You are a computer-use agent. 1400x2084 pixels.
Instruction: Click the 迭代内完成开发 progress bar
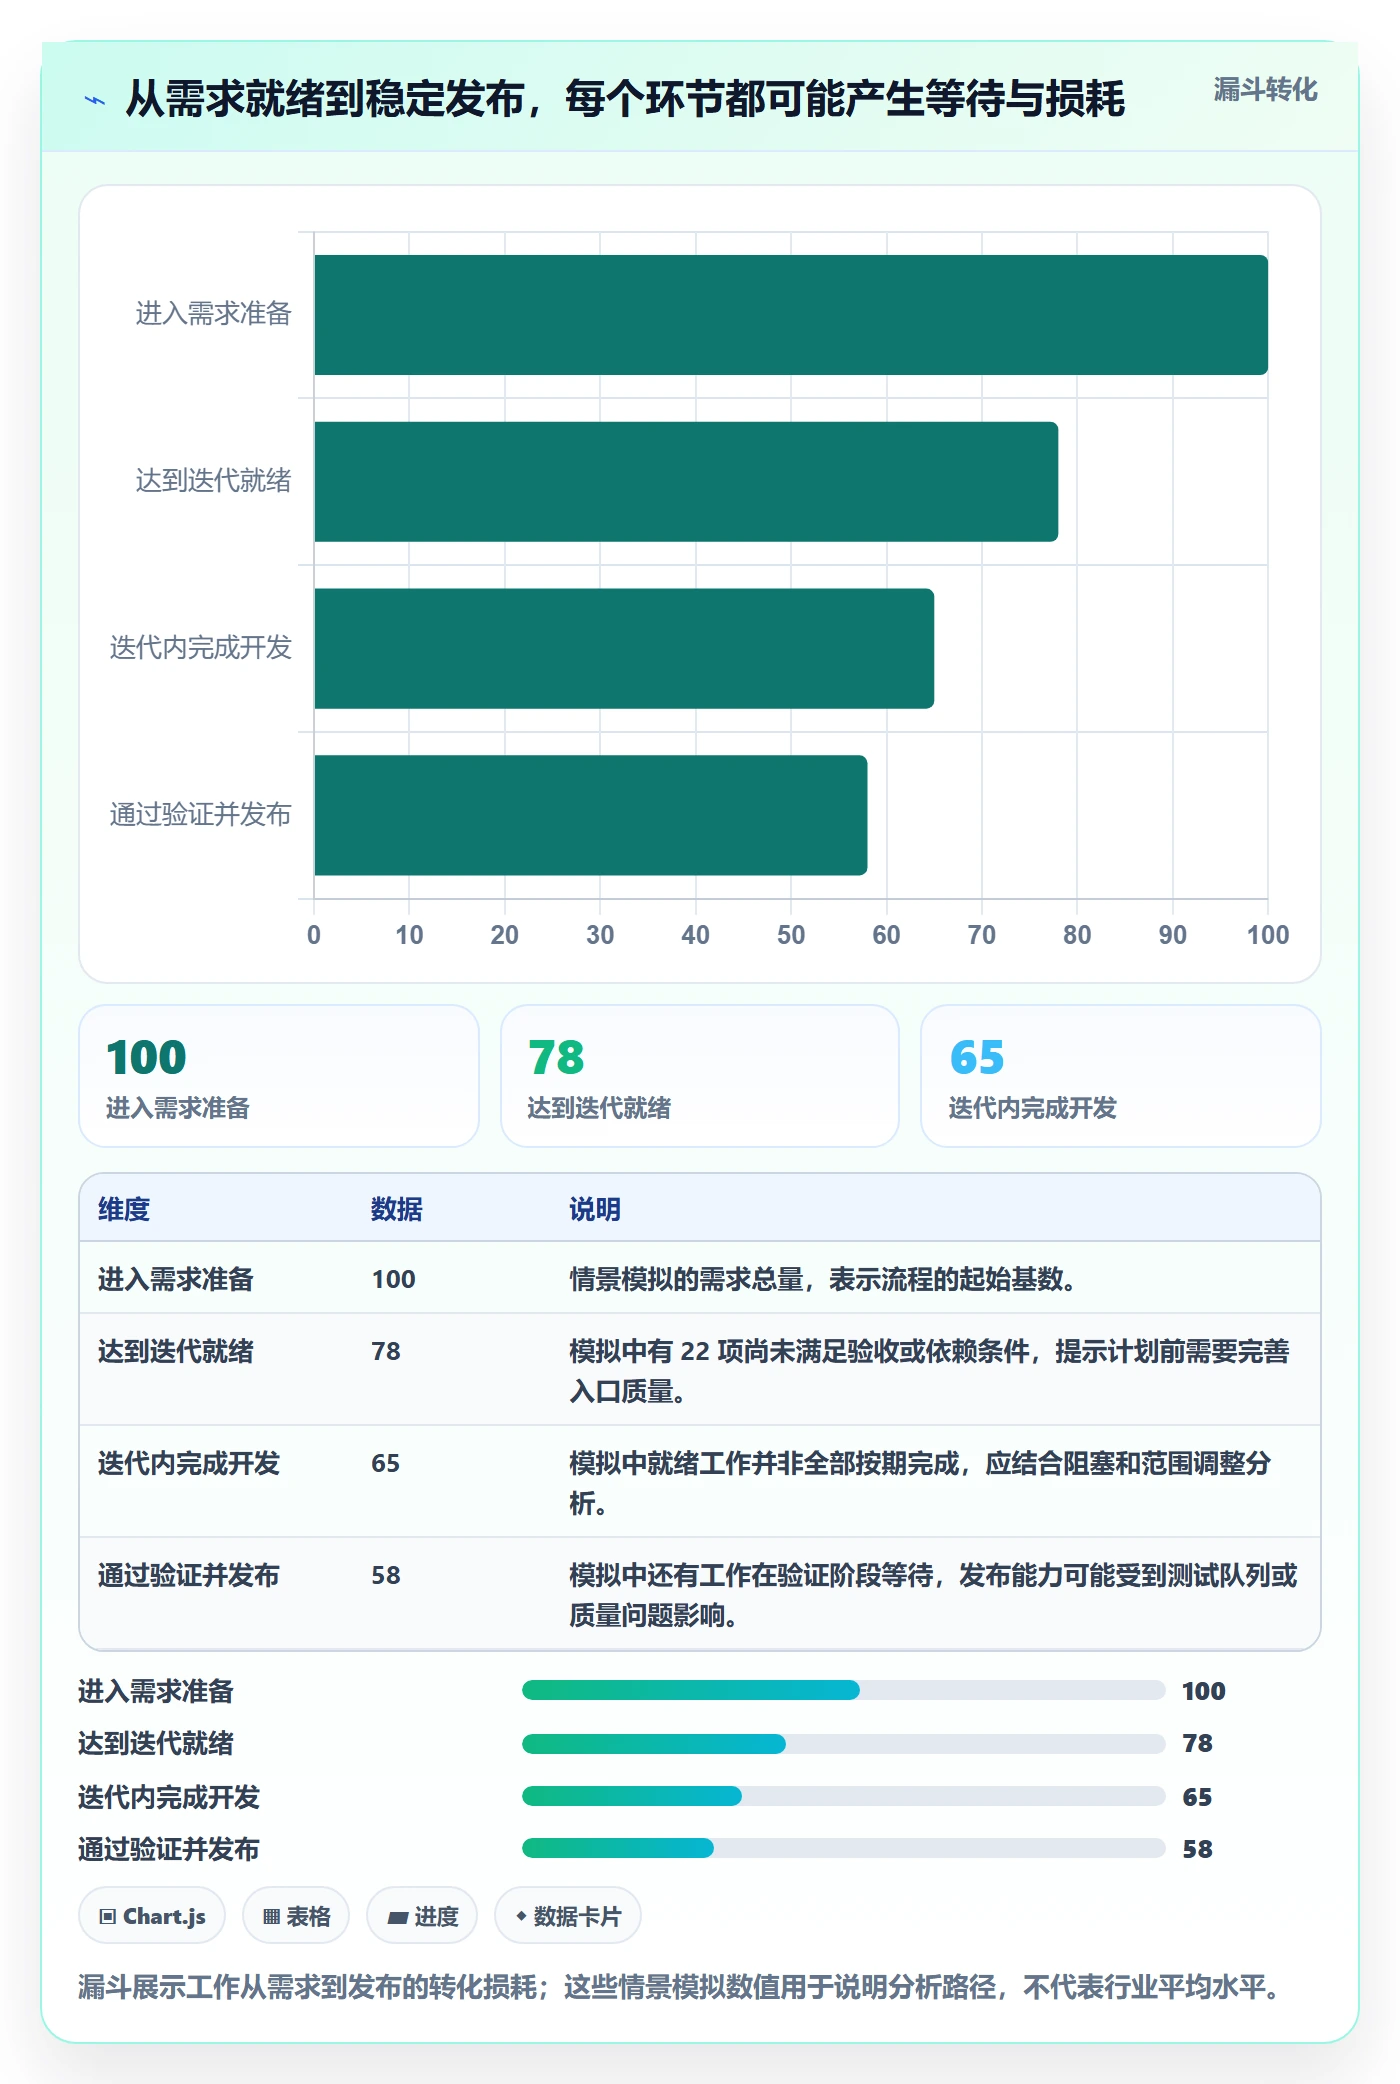(843, 1796)
